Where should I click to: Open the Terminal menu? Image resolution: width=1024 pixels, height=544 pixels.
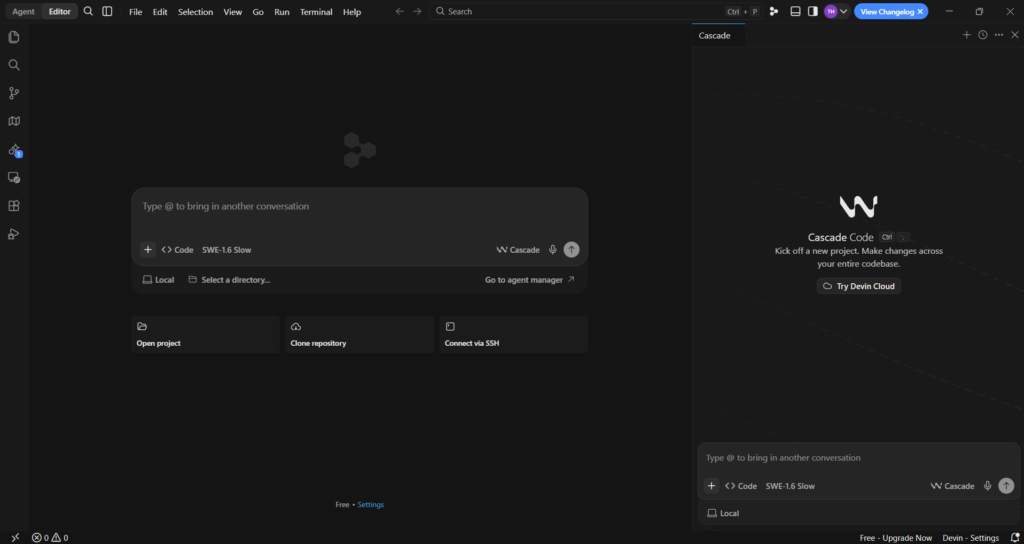(x=316, y=12)
